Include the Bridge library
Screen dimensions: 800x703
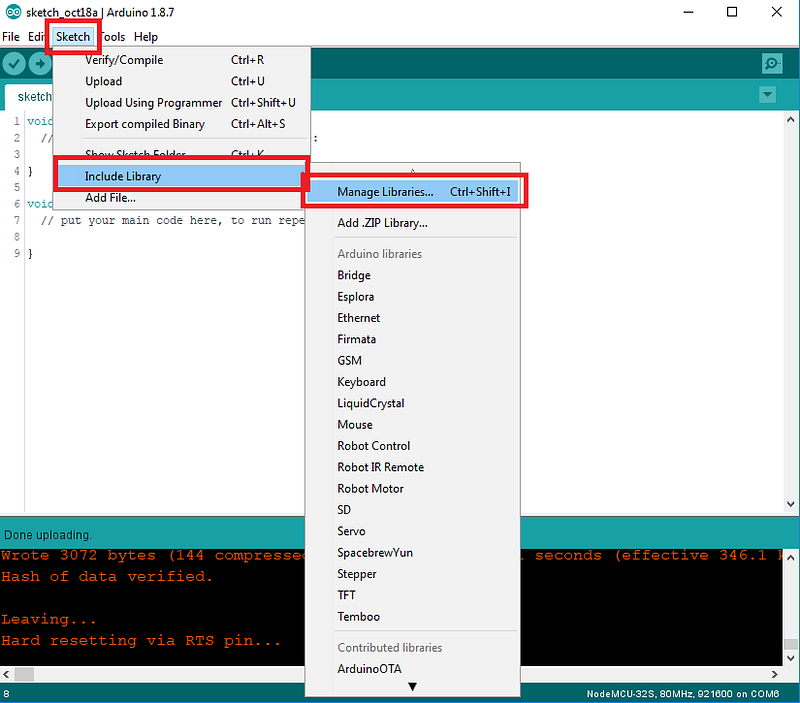[412, 275]
